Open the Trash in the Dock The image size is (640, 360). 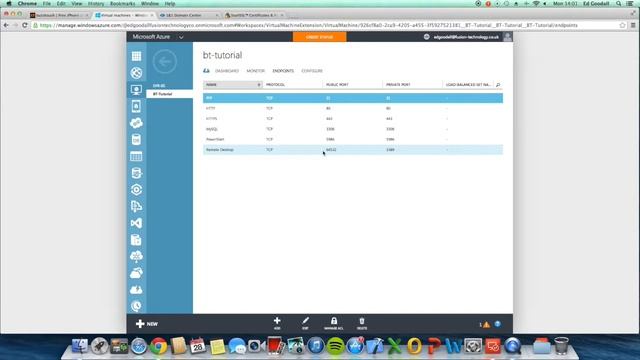click(x=562, y=346)
